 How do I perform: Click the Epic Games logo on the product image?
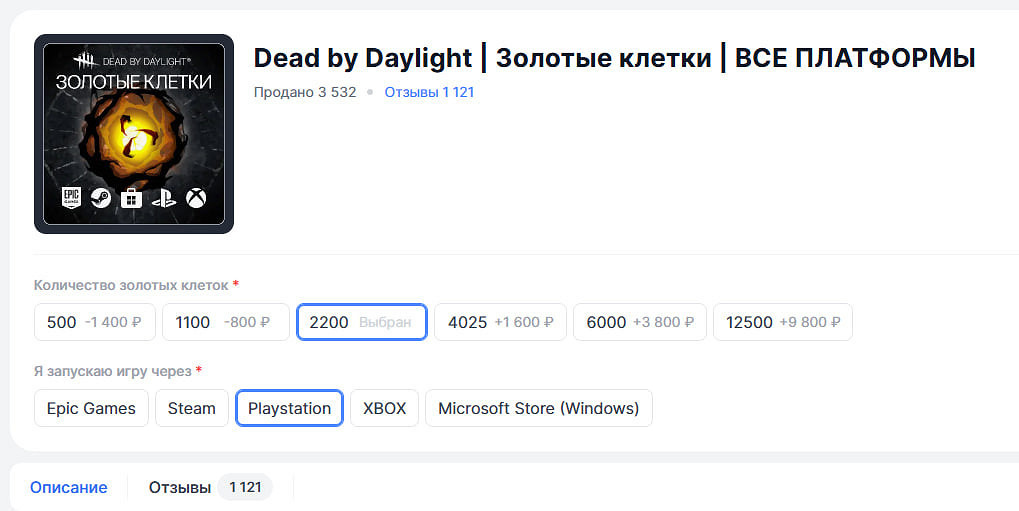point(71,197)
